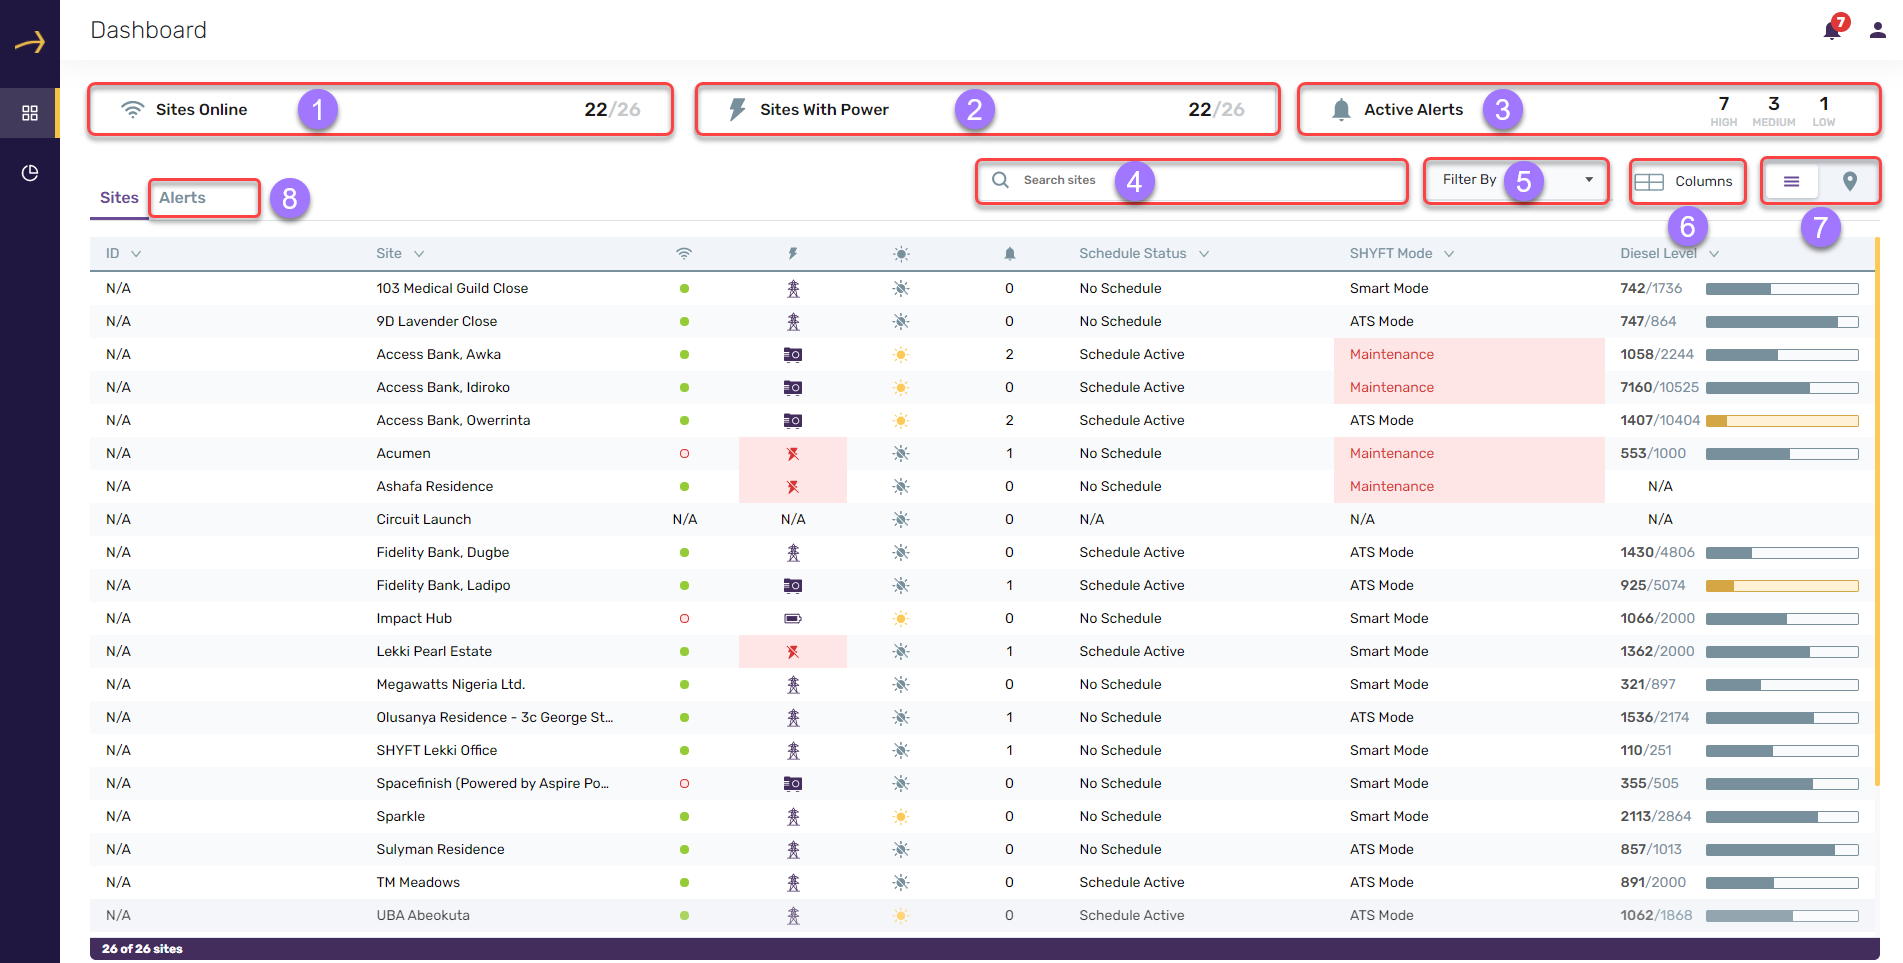Click the UBA Abeokuta site name

(423, 916)
